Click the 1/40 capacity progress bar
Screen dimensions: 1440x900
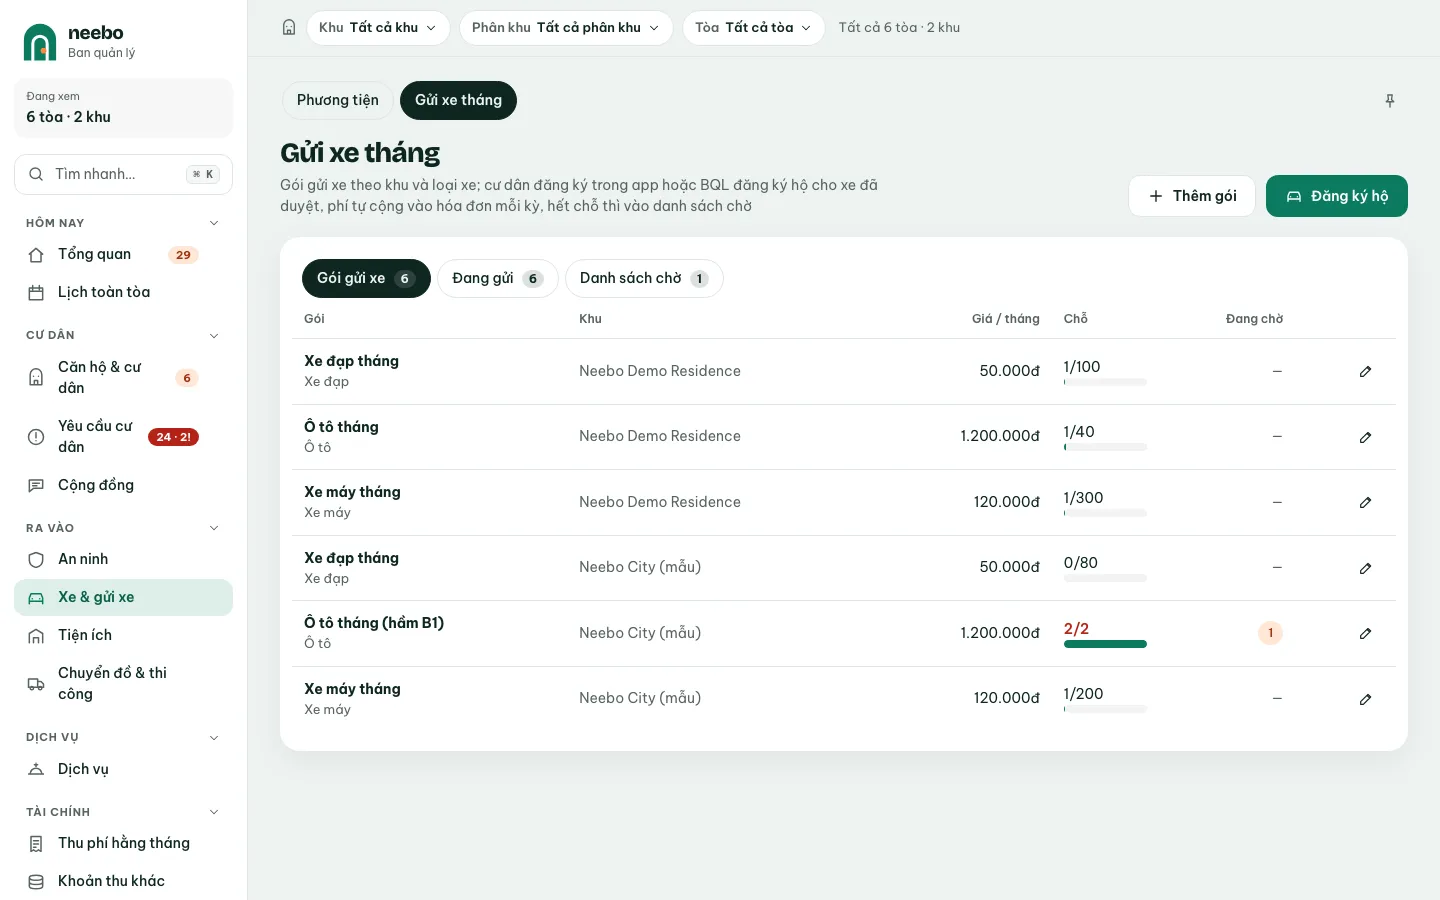coord(1105,448)
